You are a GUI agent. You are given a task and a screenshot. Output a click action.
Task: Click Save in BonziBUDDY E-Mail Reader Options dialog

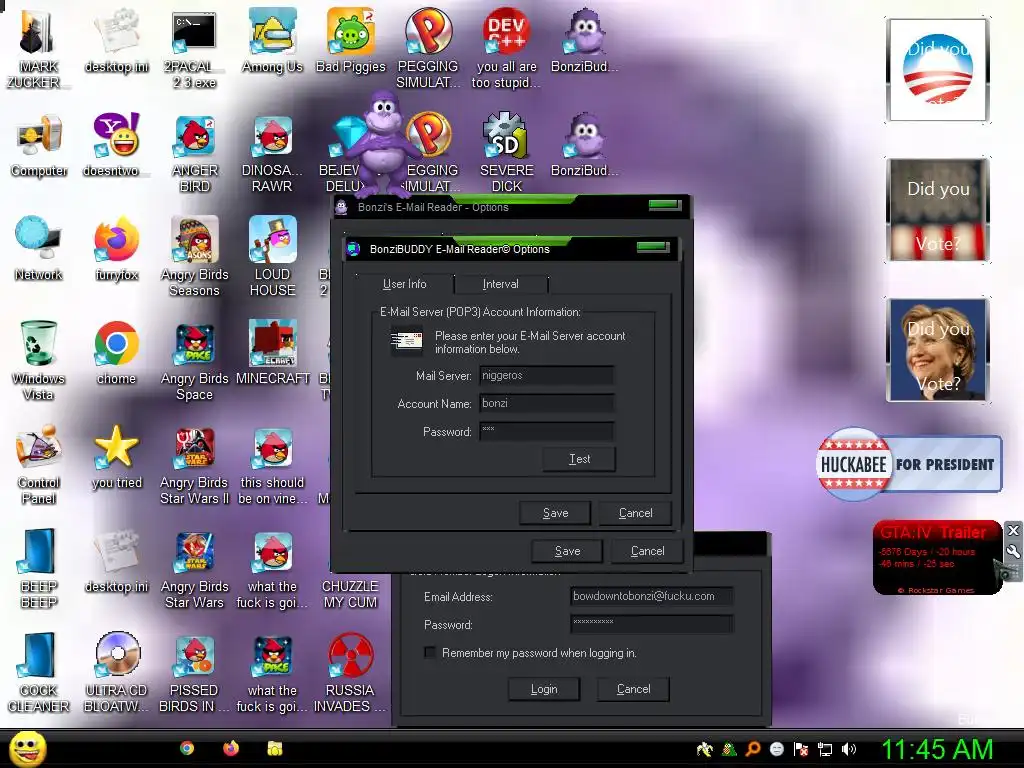click(x=555, y=513)
